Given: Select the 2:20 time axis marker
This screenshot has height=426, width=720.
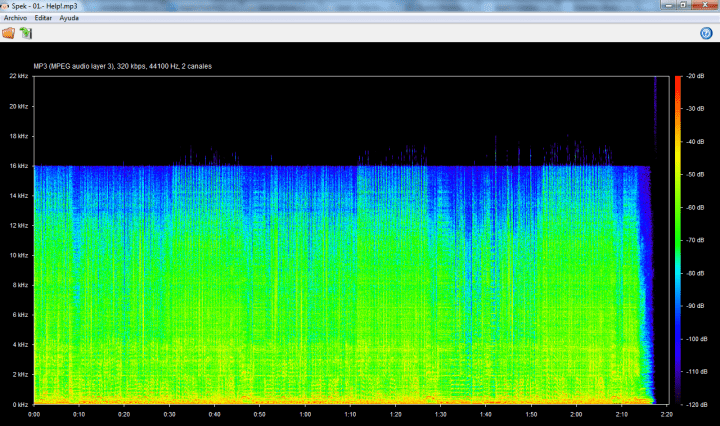Looking at the screenshot, I should [667, 413].
